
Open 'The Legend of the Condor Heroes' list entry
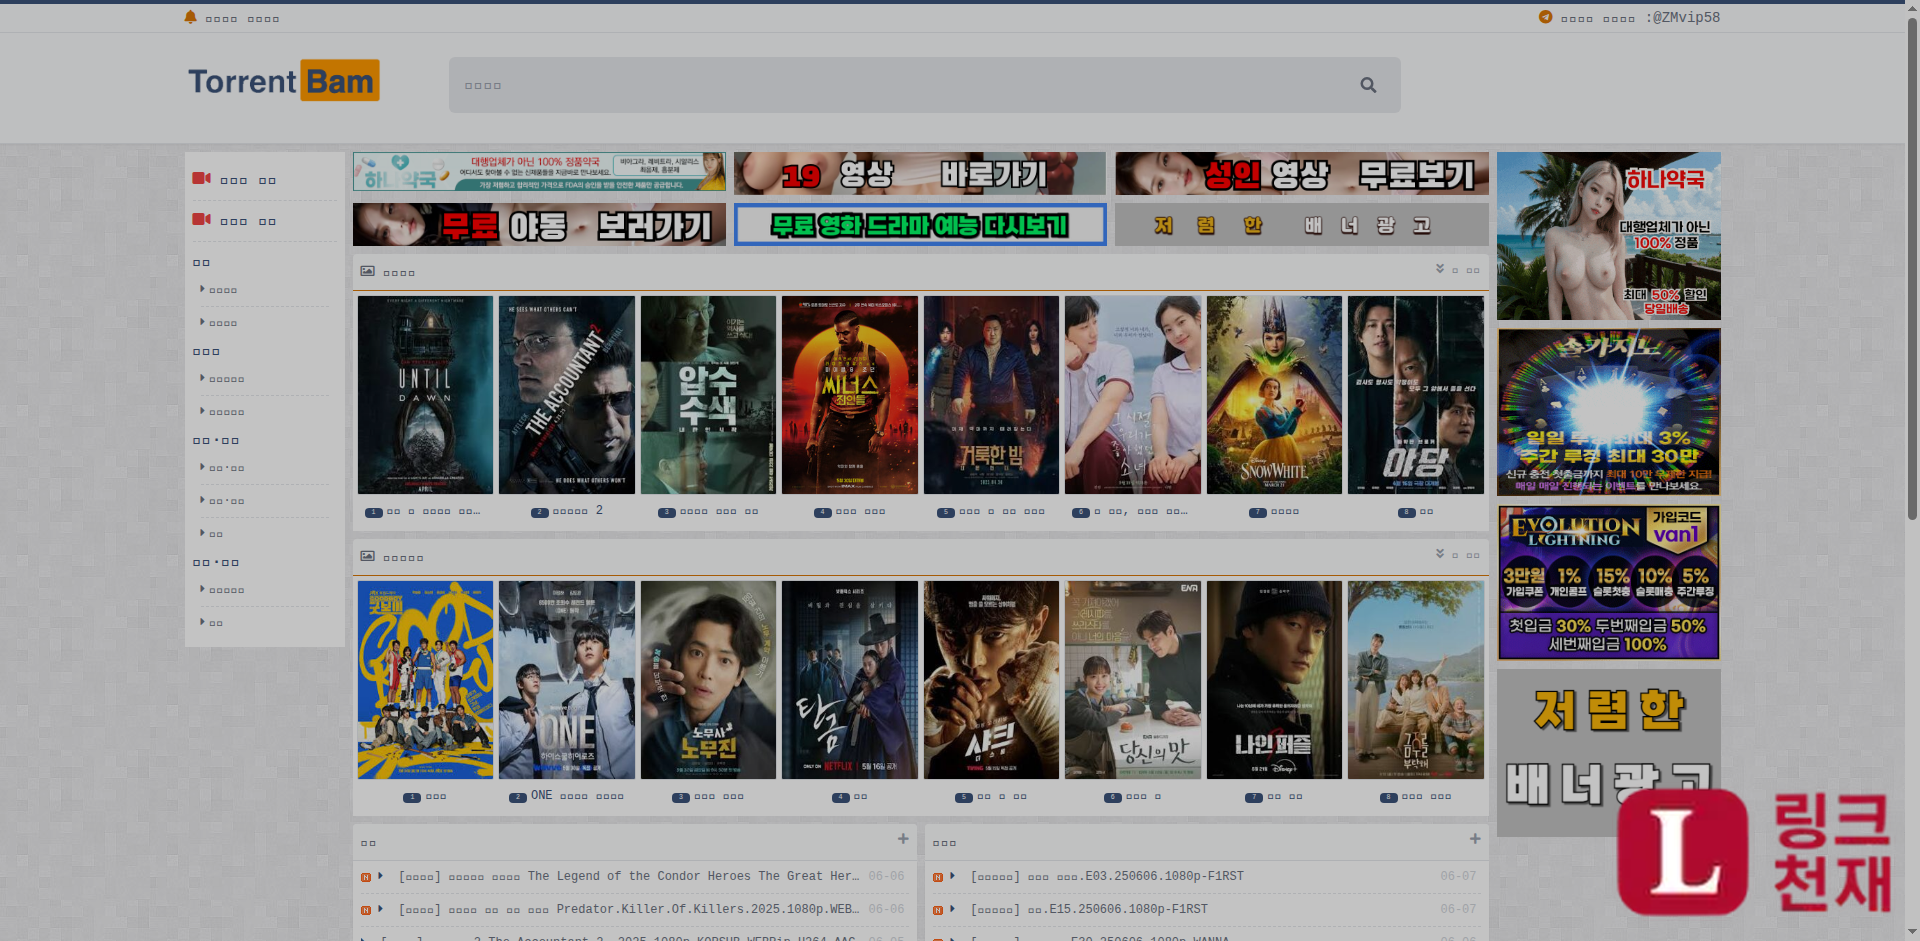[628, 877]
